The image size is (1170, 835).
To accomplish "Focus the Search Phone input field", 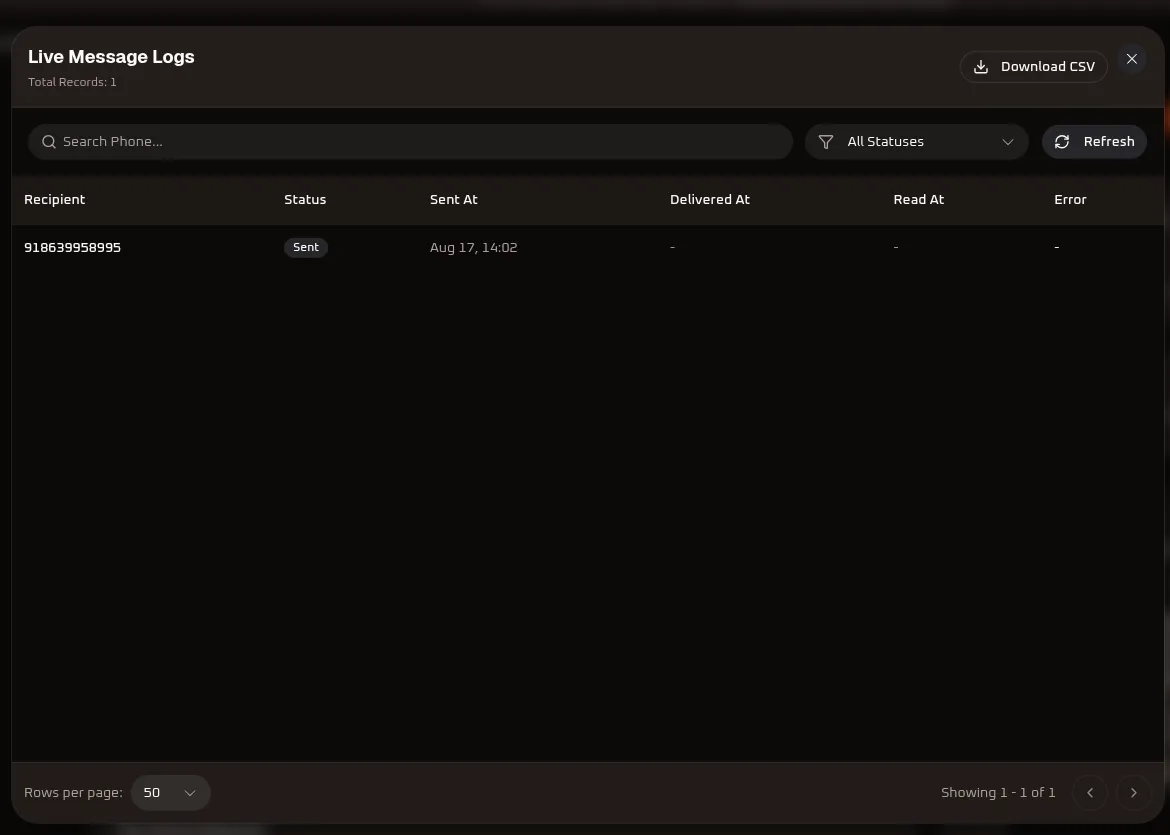I will click(x=410, y=142).
